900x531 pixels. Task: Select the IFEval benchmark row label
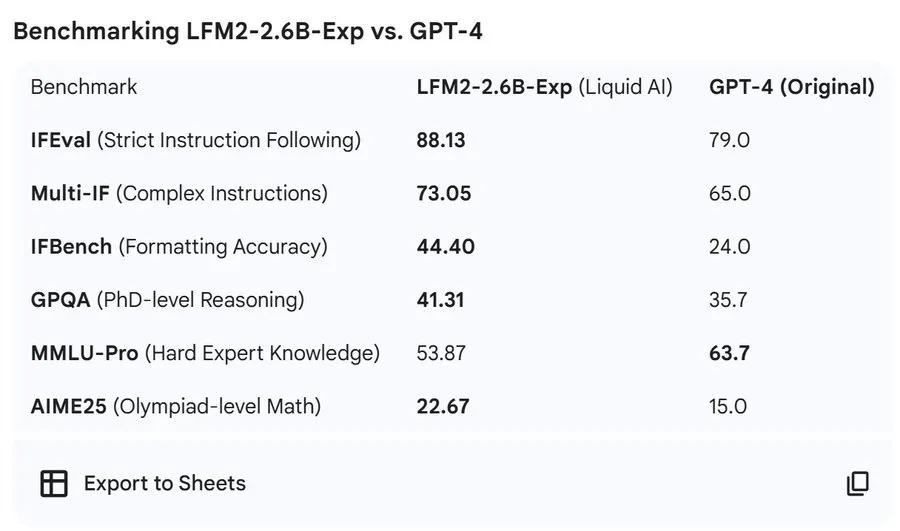point(195,140)
